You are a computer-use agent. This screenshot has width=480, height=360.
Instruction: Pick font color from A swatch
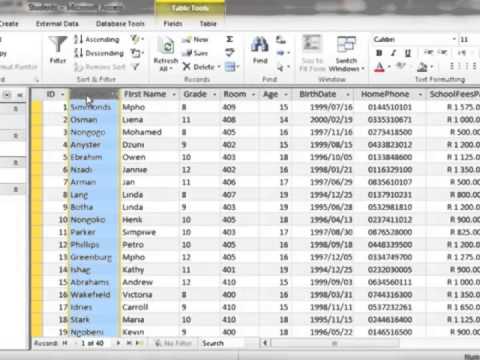[x=379, y=67]
